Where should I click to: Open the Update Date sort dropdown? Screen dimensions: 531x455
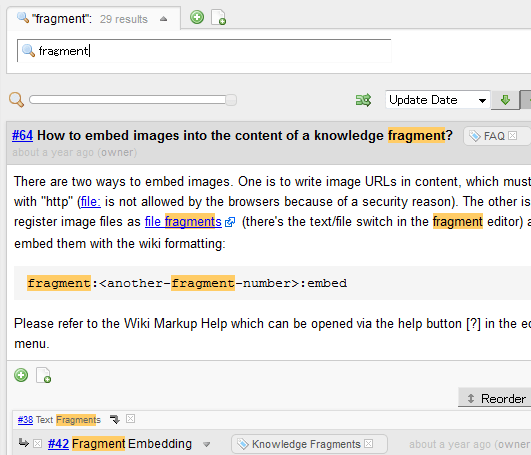click(438, 100)
